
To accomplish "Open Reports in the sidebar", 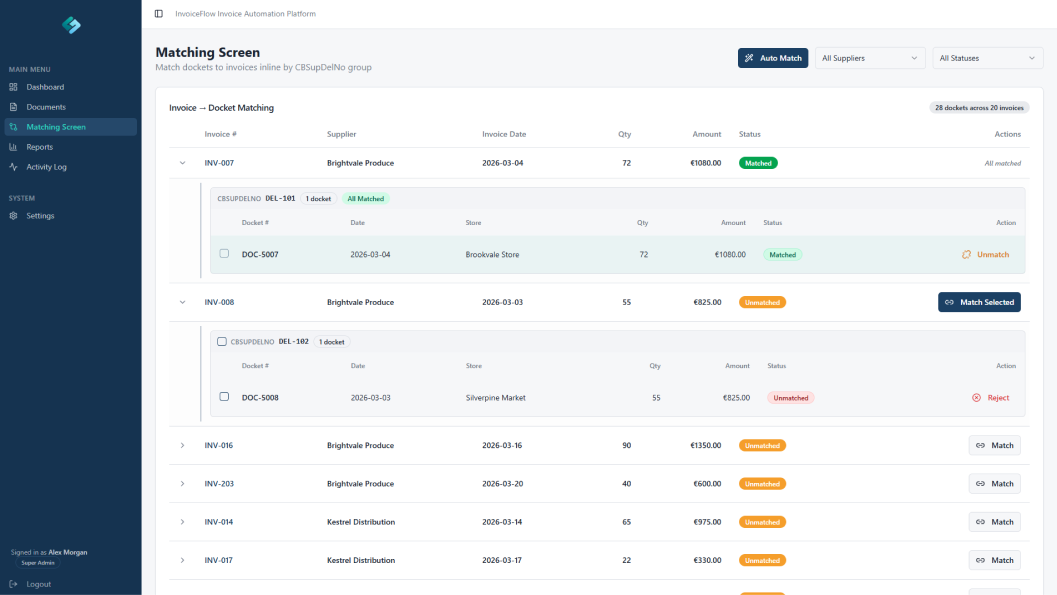I will [71, 147].
